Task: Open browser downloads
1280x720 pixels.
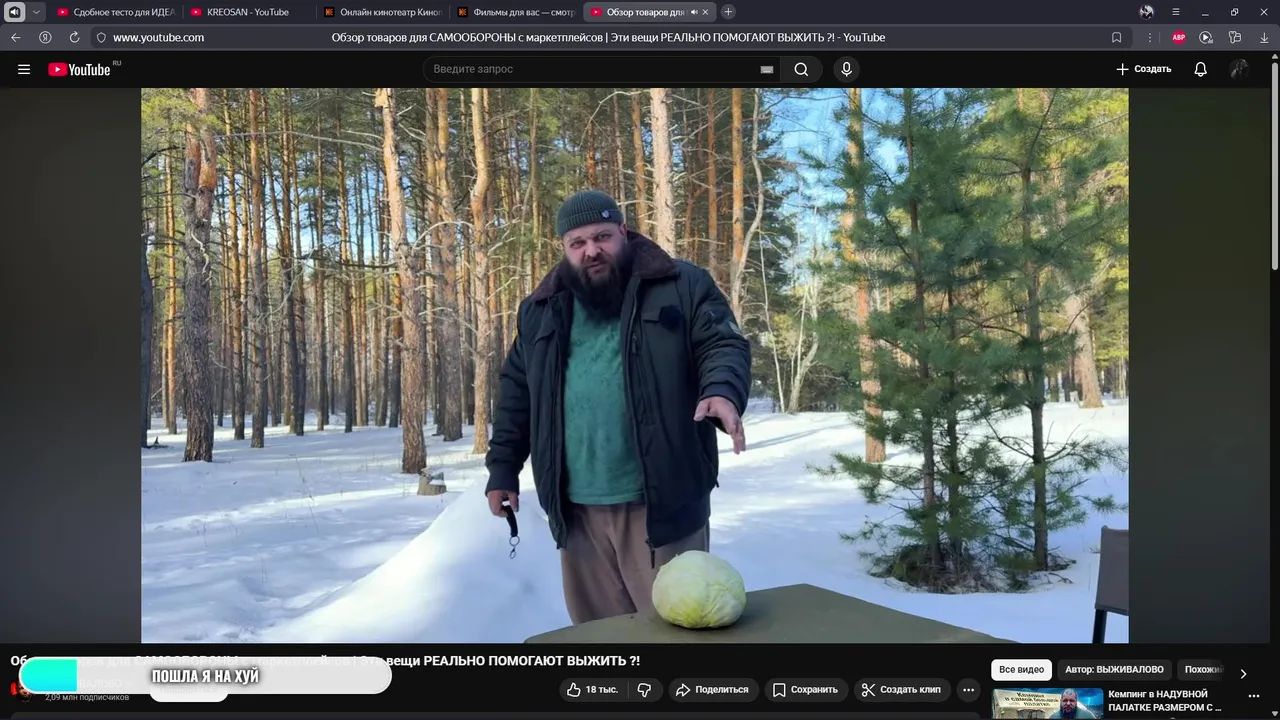Action: [1264, 37]
